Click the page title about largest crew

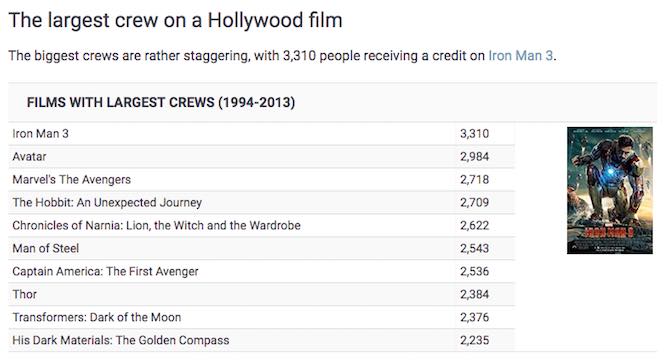point(175,21)
